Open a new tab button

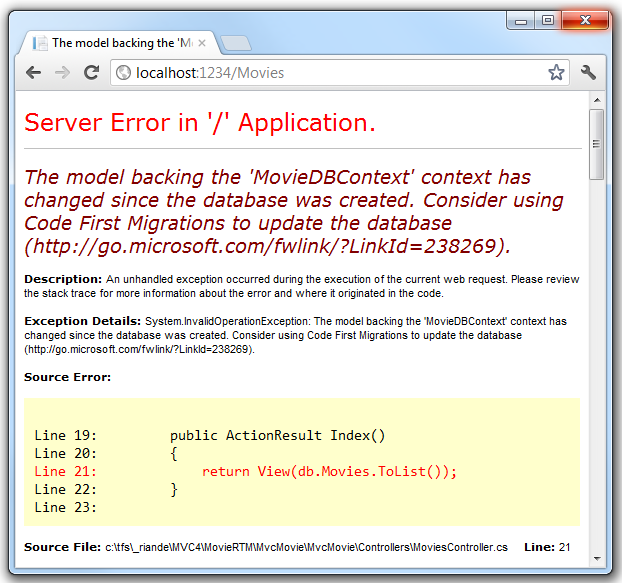(x=236, y=43)
